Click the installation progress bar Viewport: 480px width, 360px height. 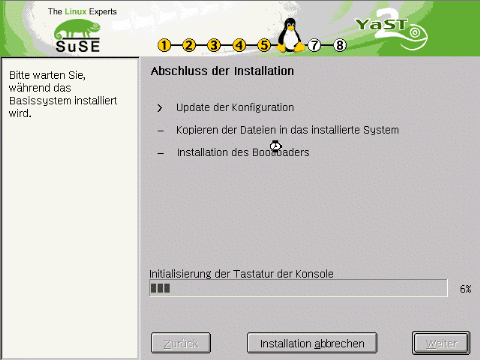[298, 288]
